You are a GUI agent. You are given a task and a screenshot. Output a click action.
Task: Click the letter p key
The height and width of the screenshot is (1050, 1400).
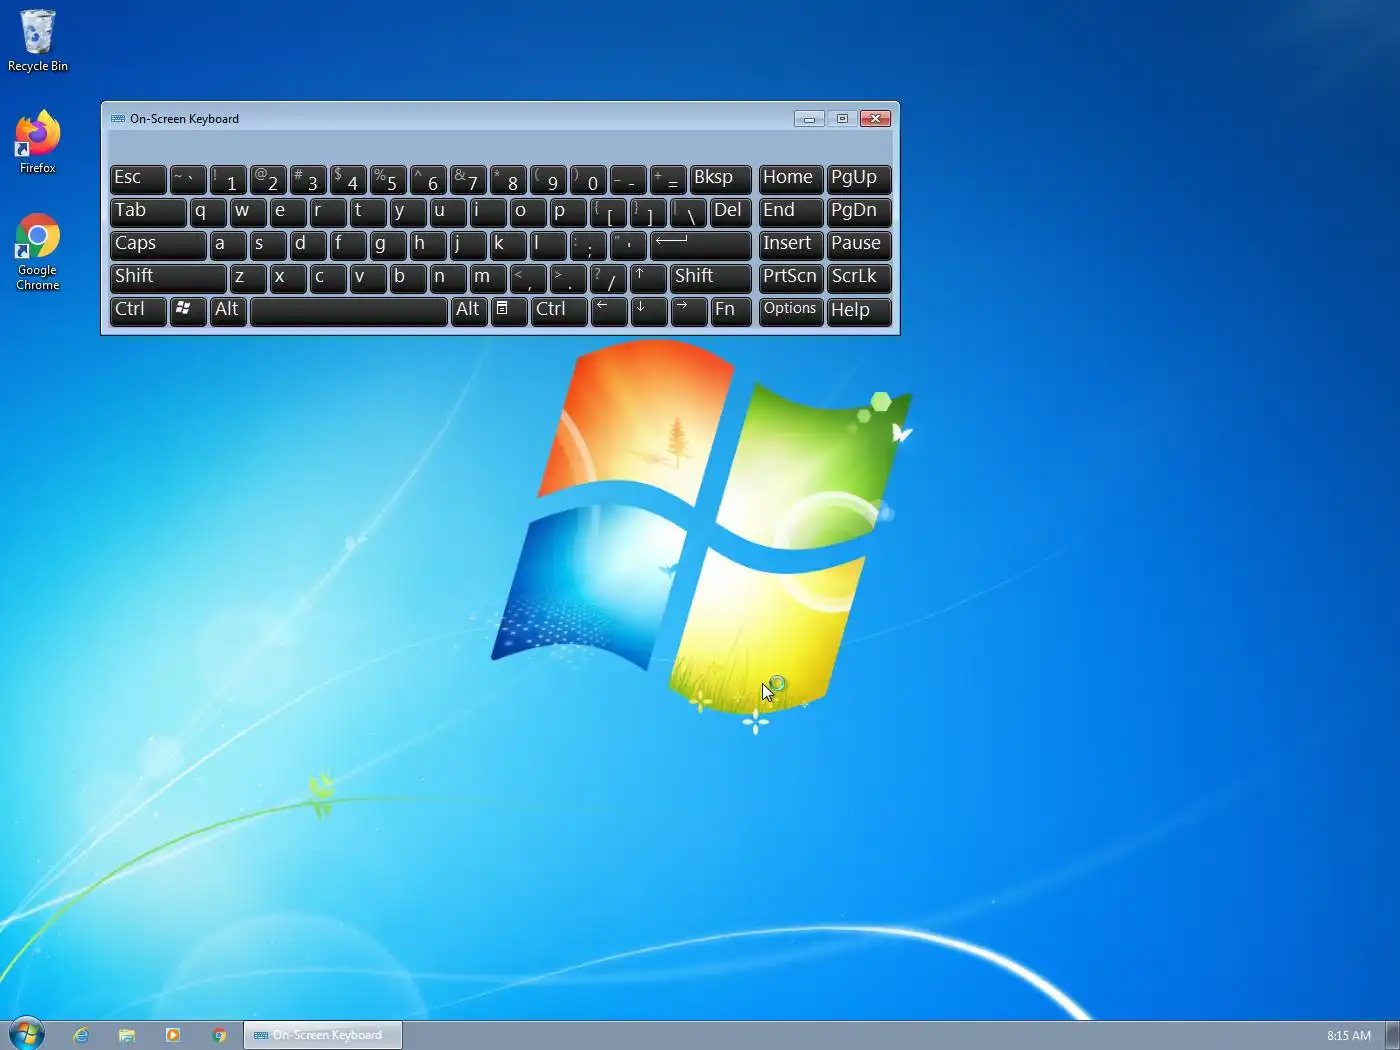pyautogui.click(x=568, y=212)
